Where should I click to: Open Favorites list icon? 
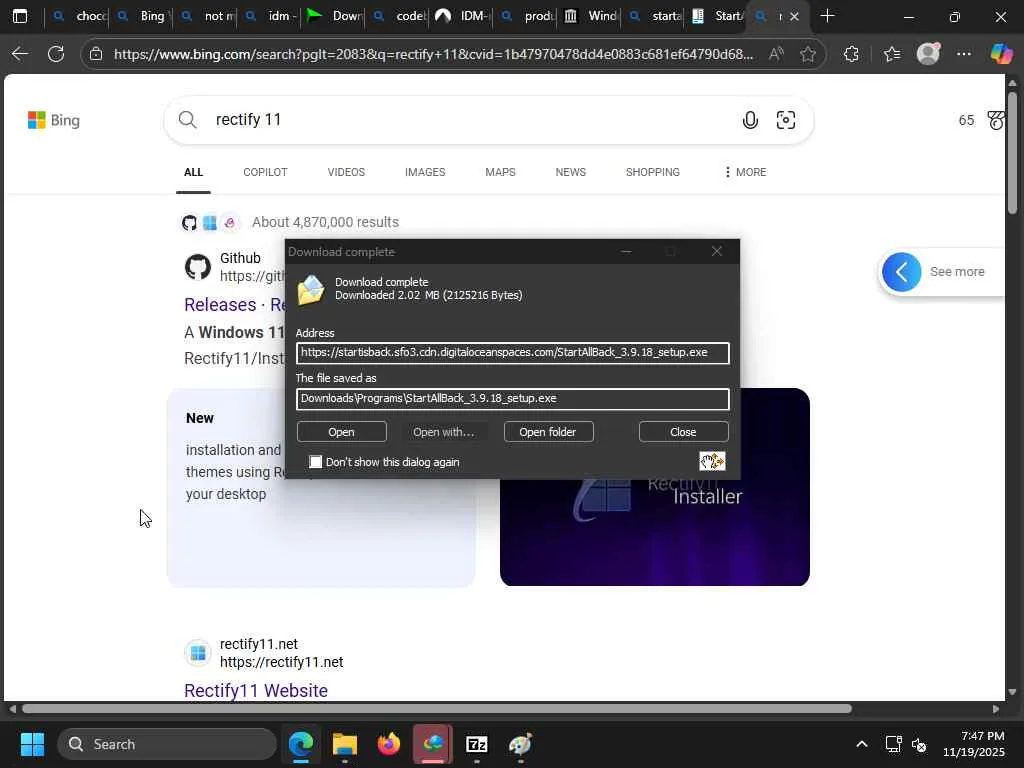[891, 54]
